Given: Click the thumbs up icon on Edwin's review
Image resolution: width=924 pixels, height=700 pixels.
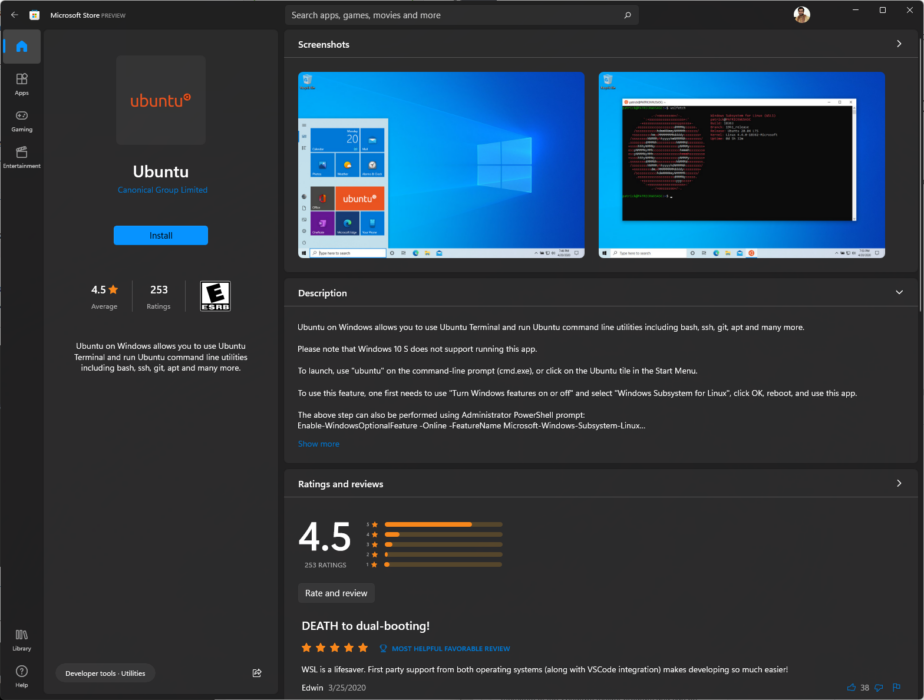Looking at the screenshot, I should click(851, 687).
